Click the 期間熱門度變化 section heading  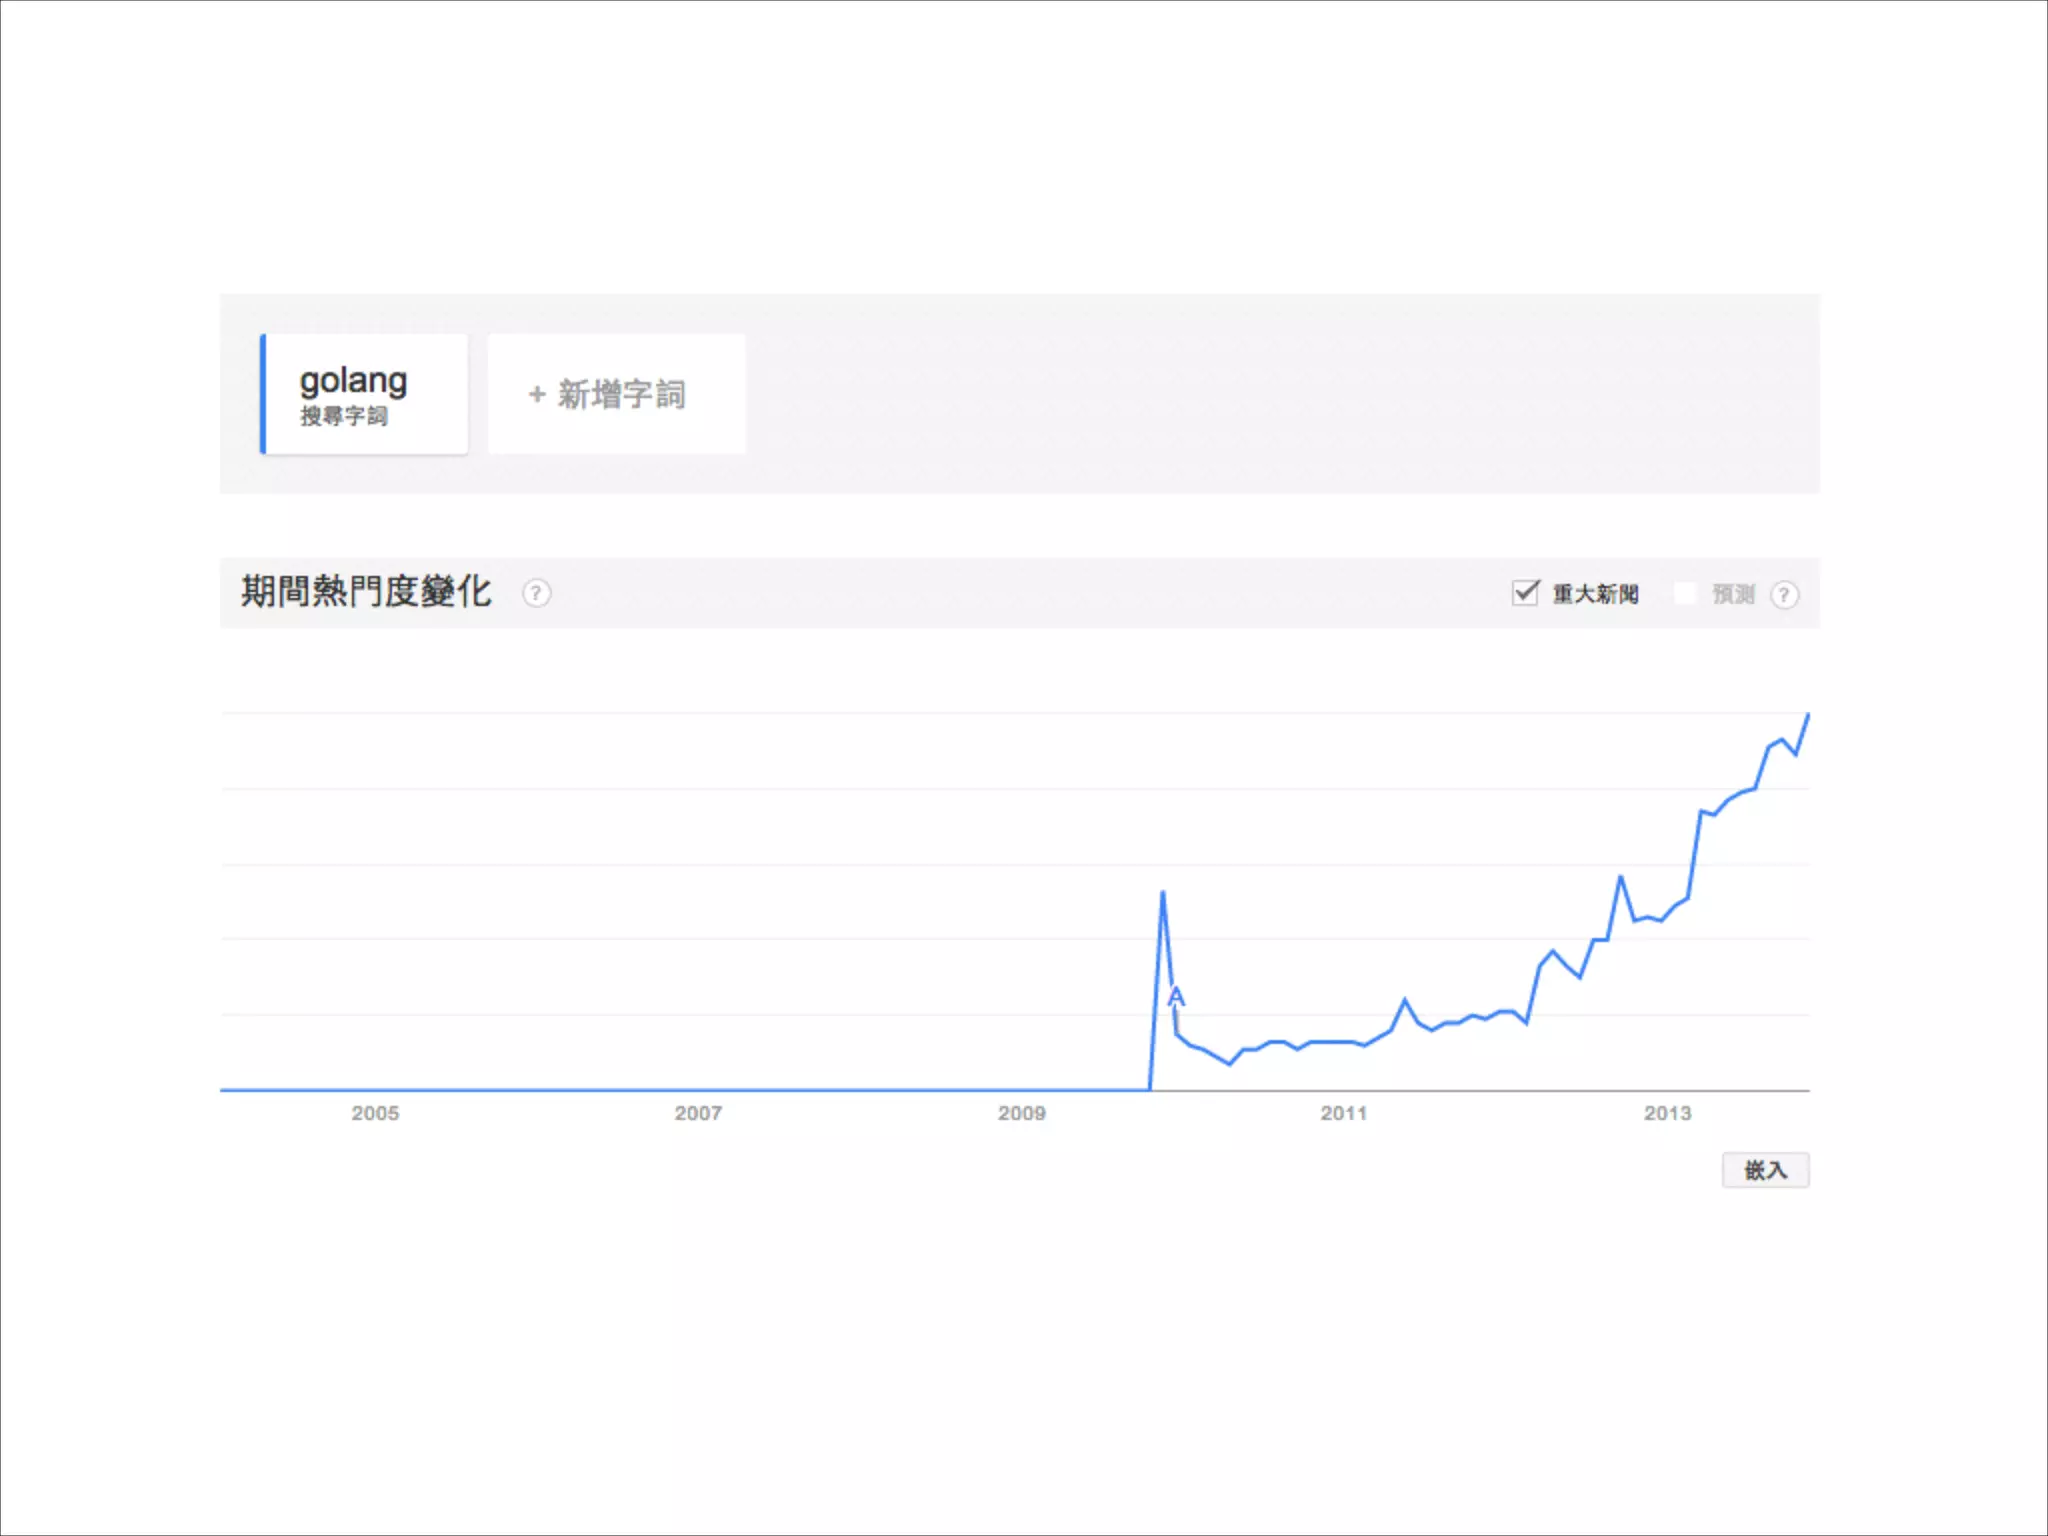click(x=366, y=592)
